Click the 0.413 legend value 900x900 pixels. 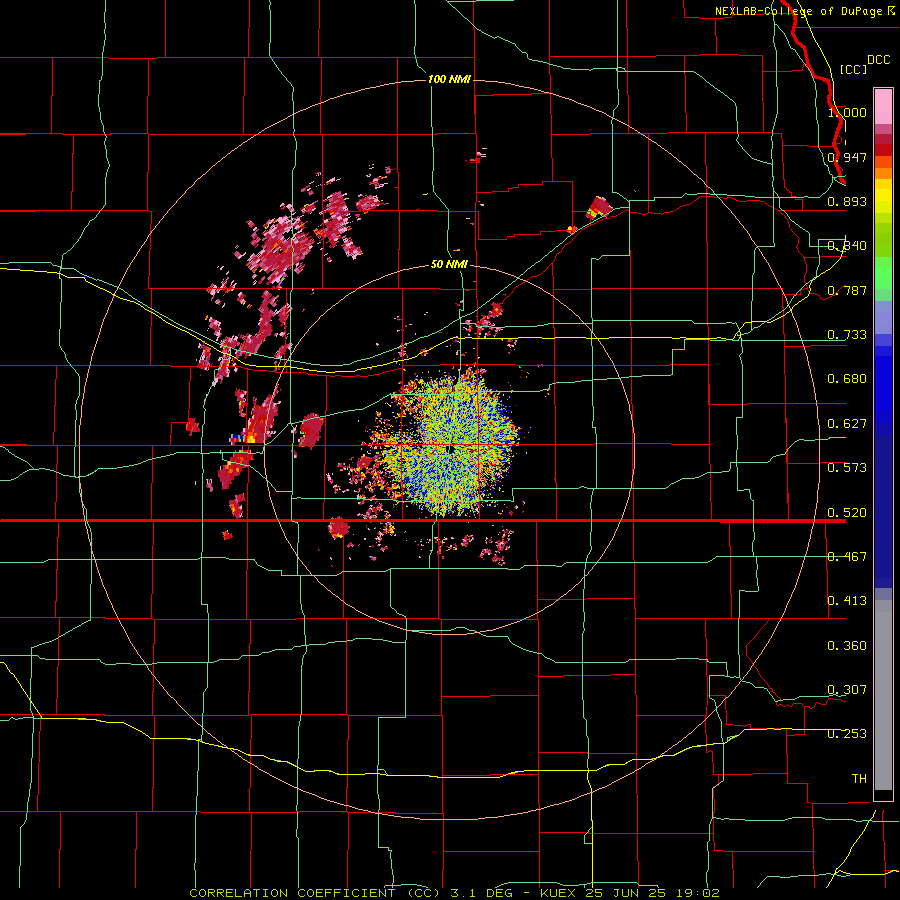847,601
